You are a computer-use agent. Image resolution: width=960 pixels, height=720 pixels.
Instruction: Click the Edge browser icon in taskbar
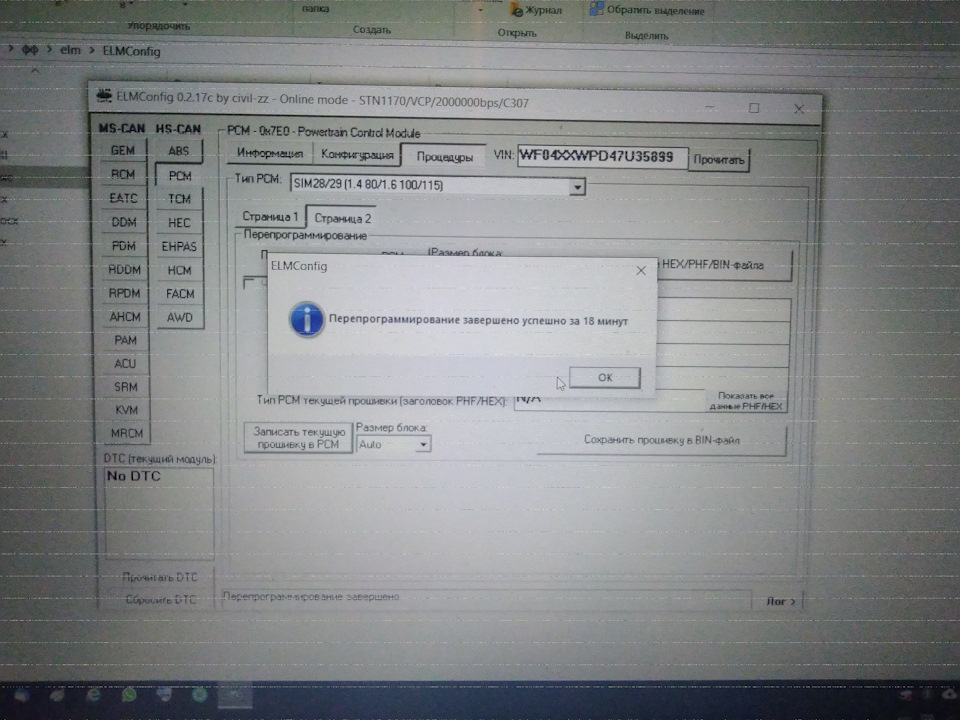click(94, 696)
